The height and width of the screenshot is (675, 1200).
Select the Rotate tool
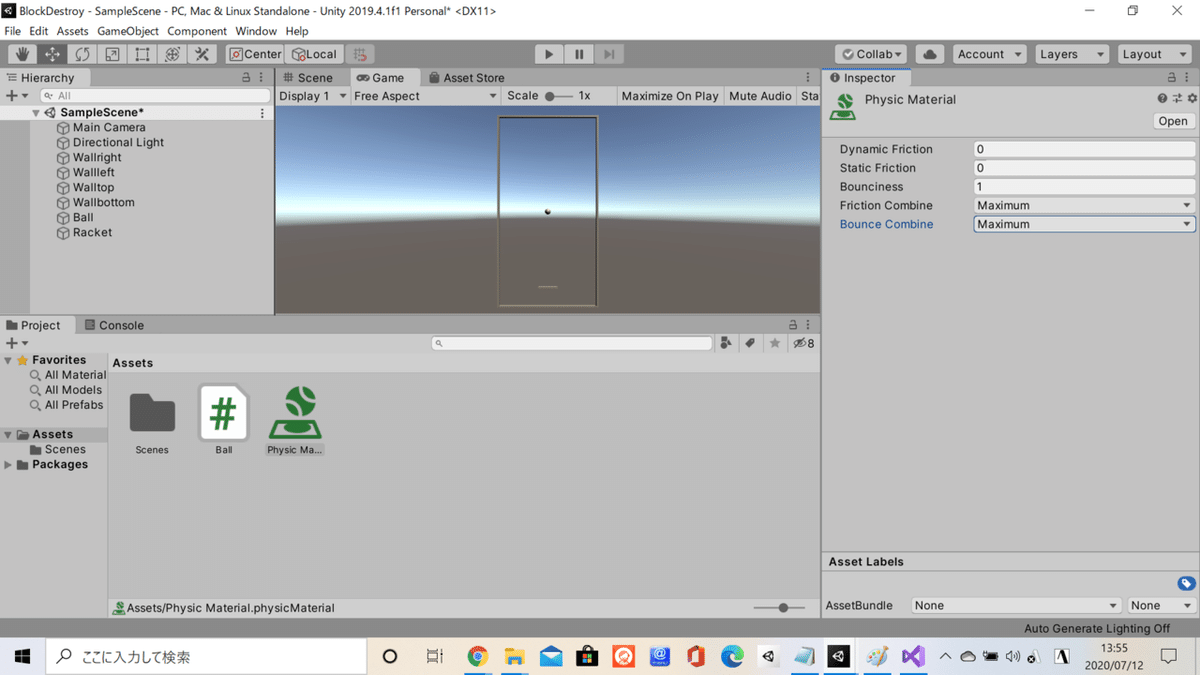[82, 54]
